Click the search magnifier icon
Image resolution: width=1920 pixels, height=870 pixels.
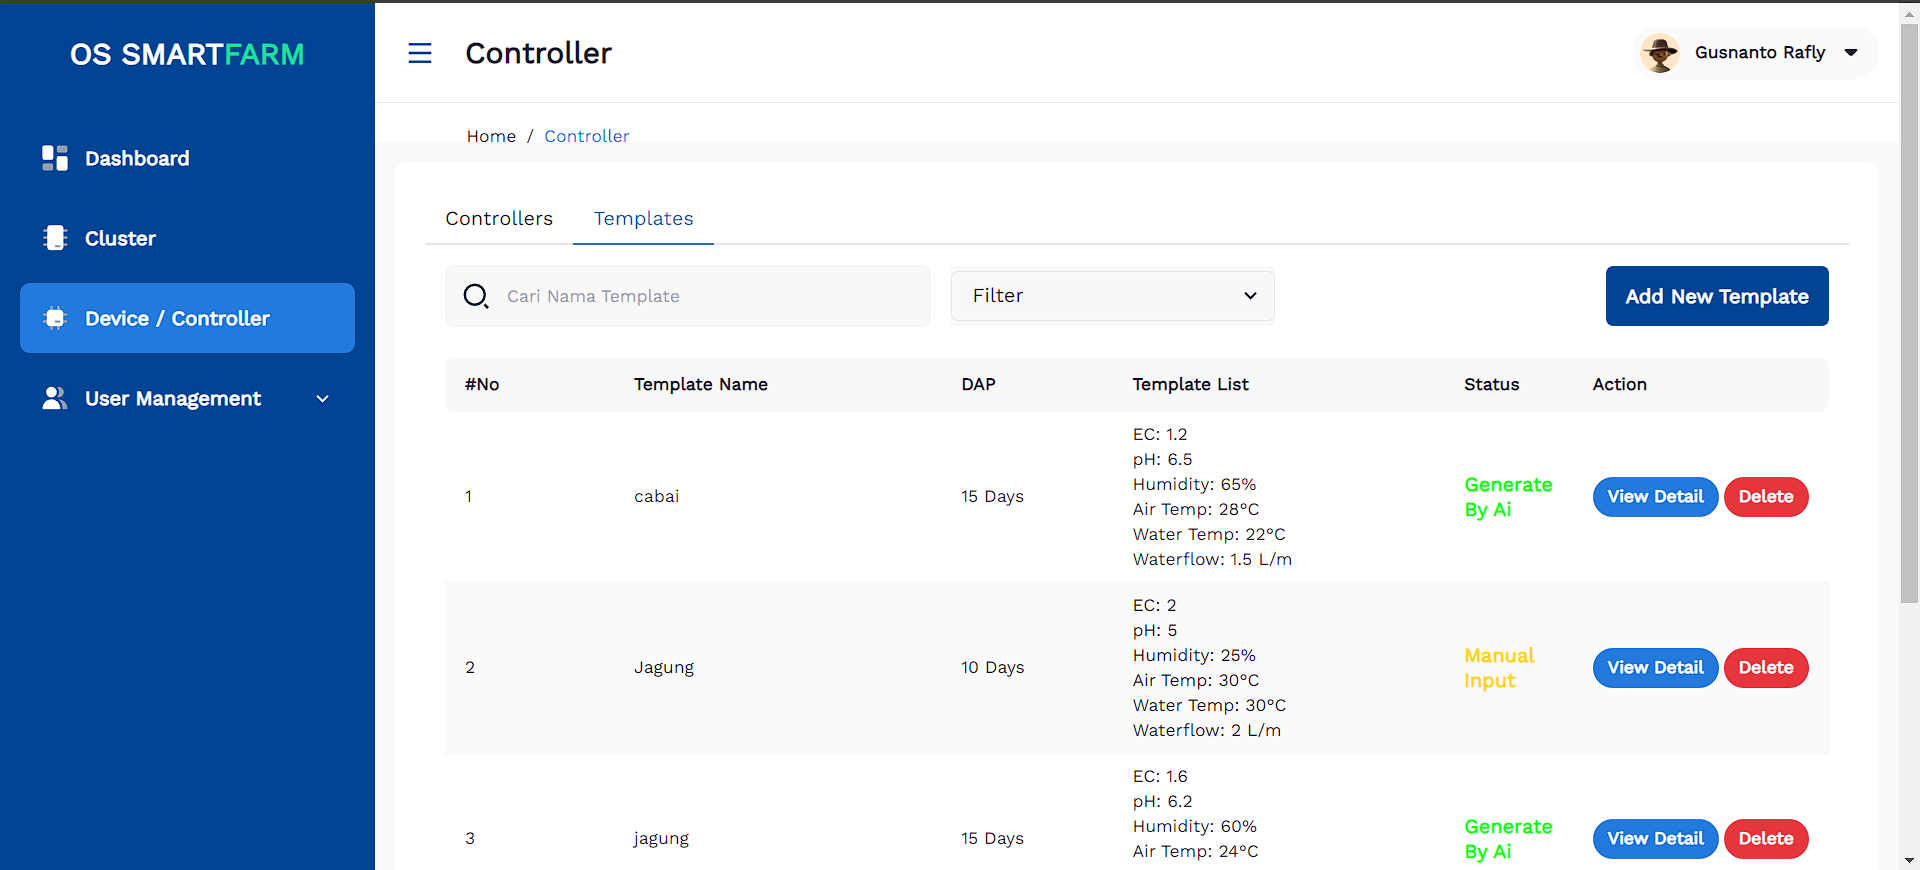[476, 296]
